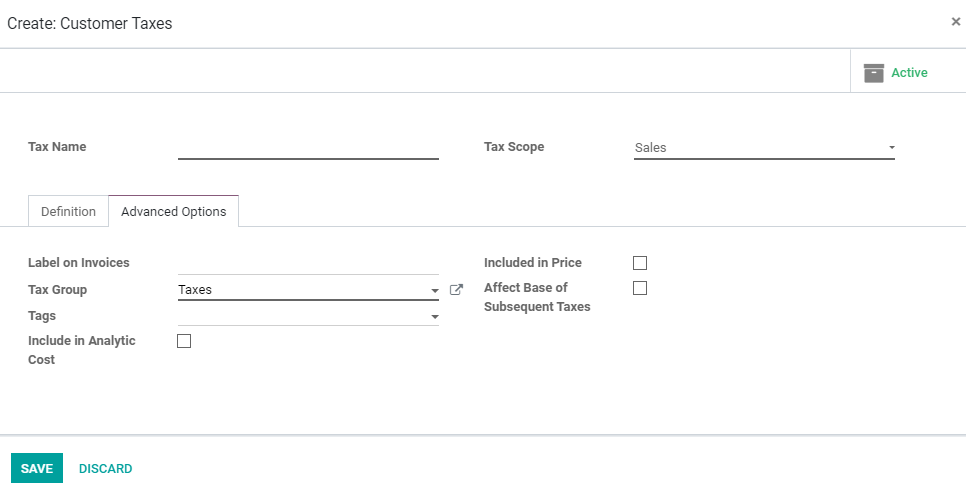The image size is (966, 498).
Task: Click inside the Tags input field
Action: (300, 316)
